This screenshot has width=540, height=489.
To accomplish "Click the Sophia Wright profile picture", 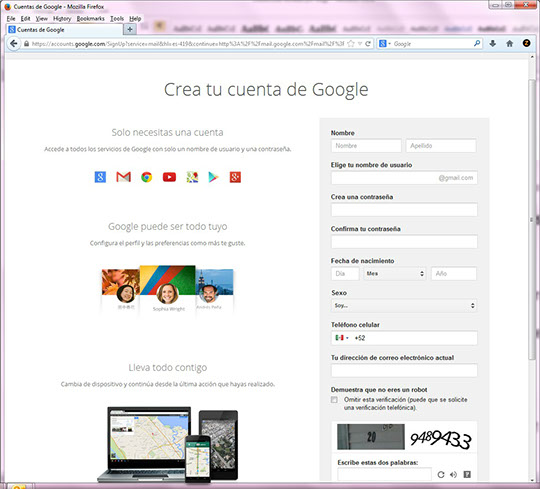I will (167, 293).
